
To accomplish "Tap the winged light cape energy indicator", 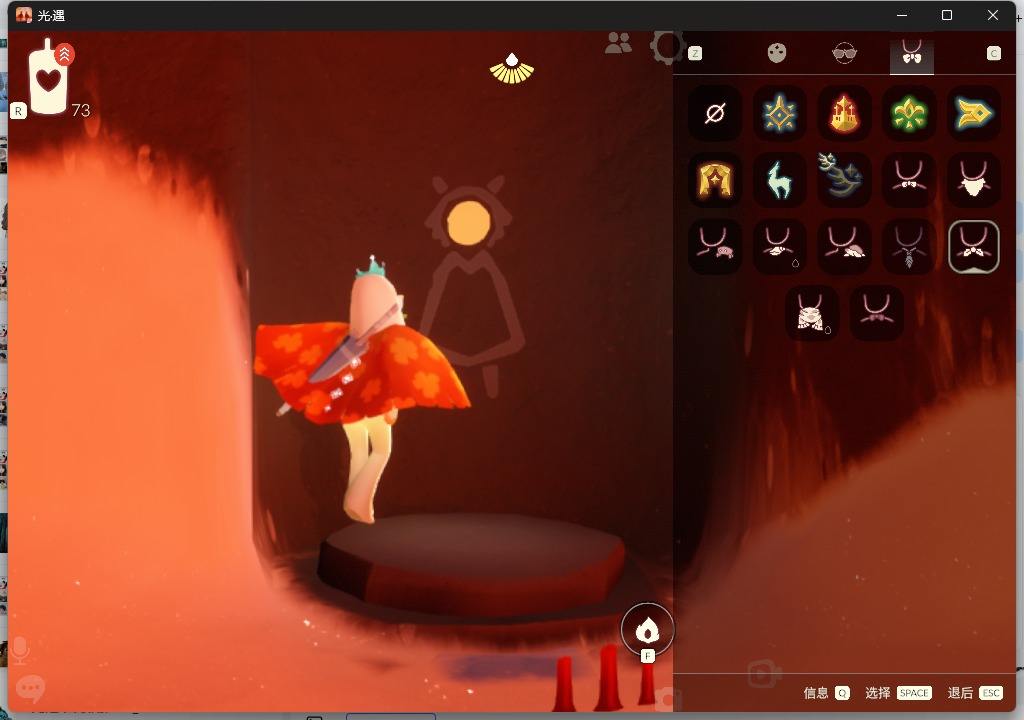I will (x=512, y=69).
